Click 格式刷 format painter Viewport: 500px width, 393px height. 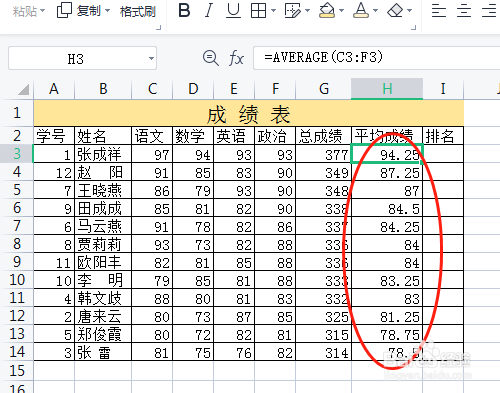(x=138, y=12)
